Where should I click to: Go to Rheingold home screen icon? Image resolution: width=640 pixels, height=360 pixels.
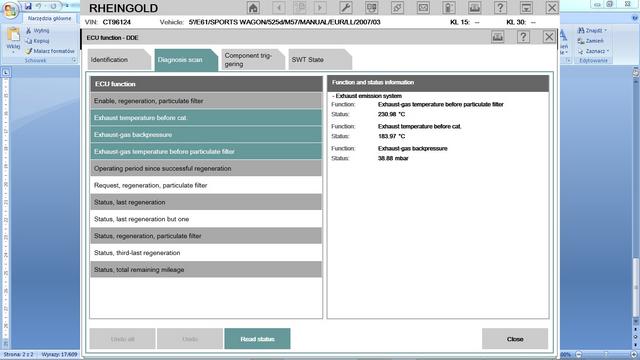point(253,8)
